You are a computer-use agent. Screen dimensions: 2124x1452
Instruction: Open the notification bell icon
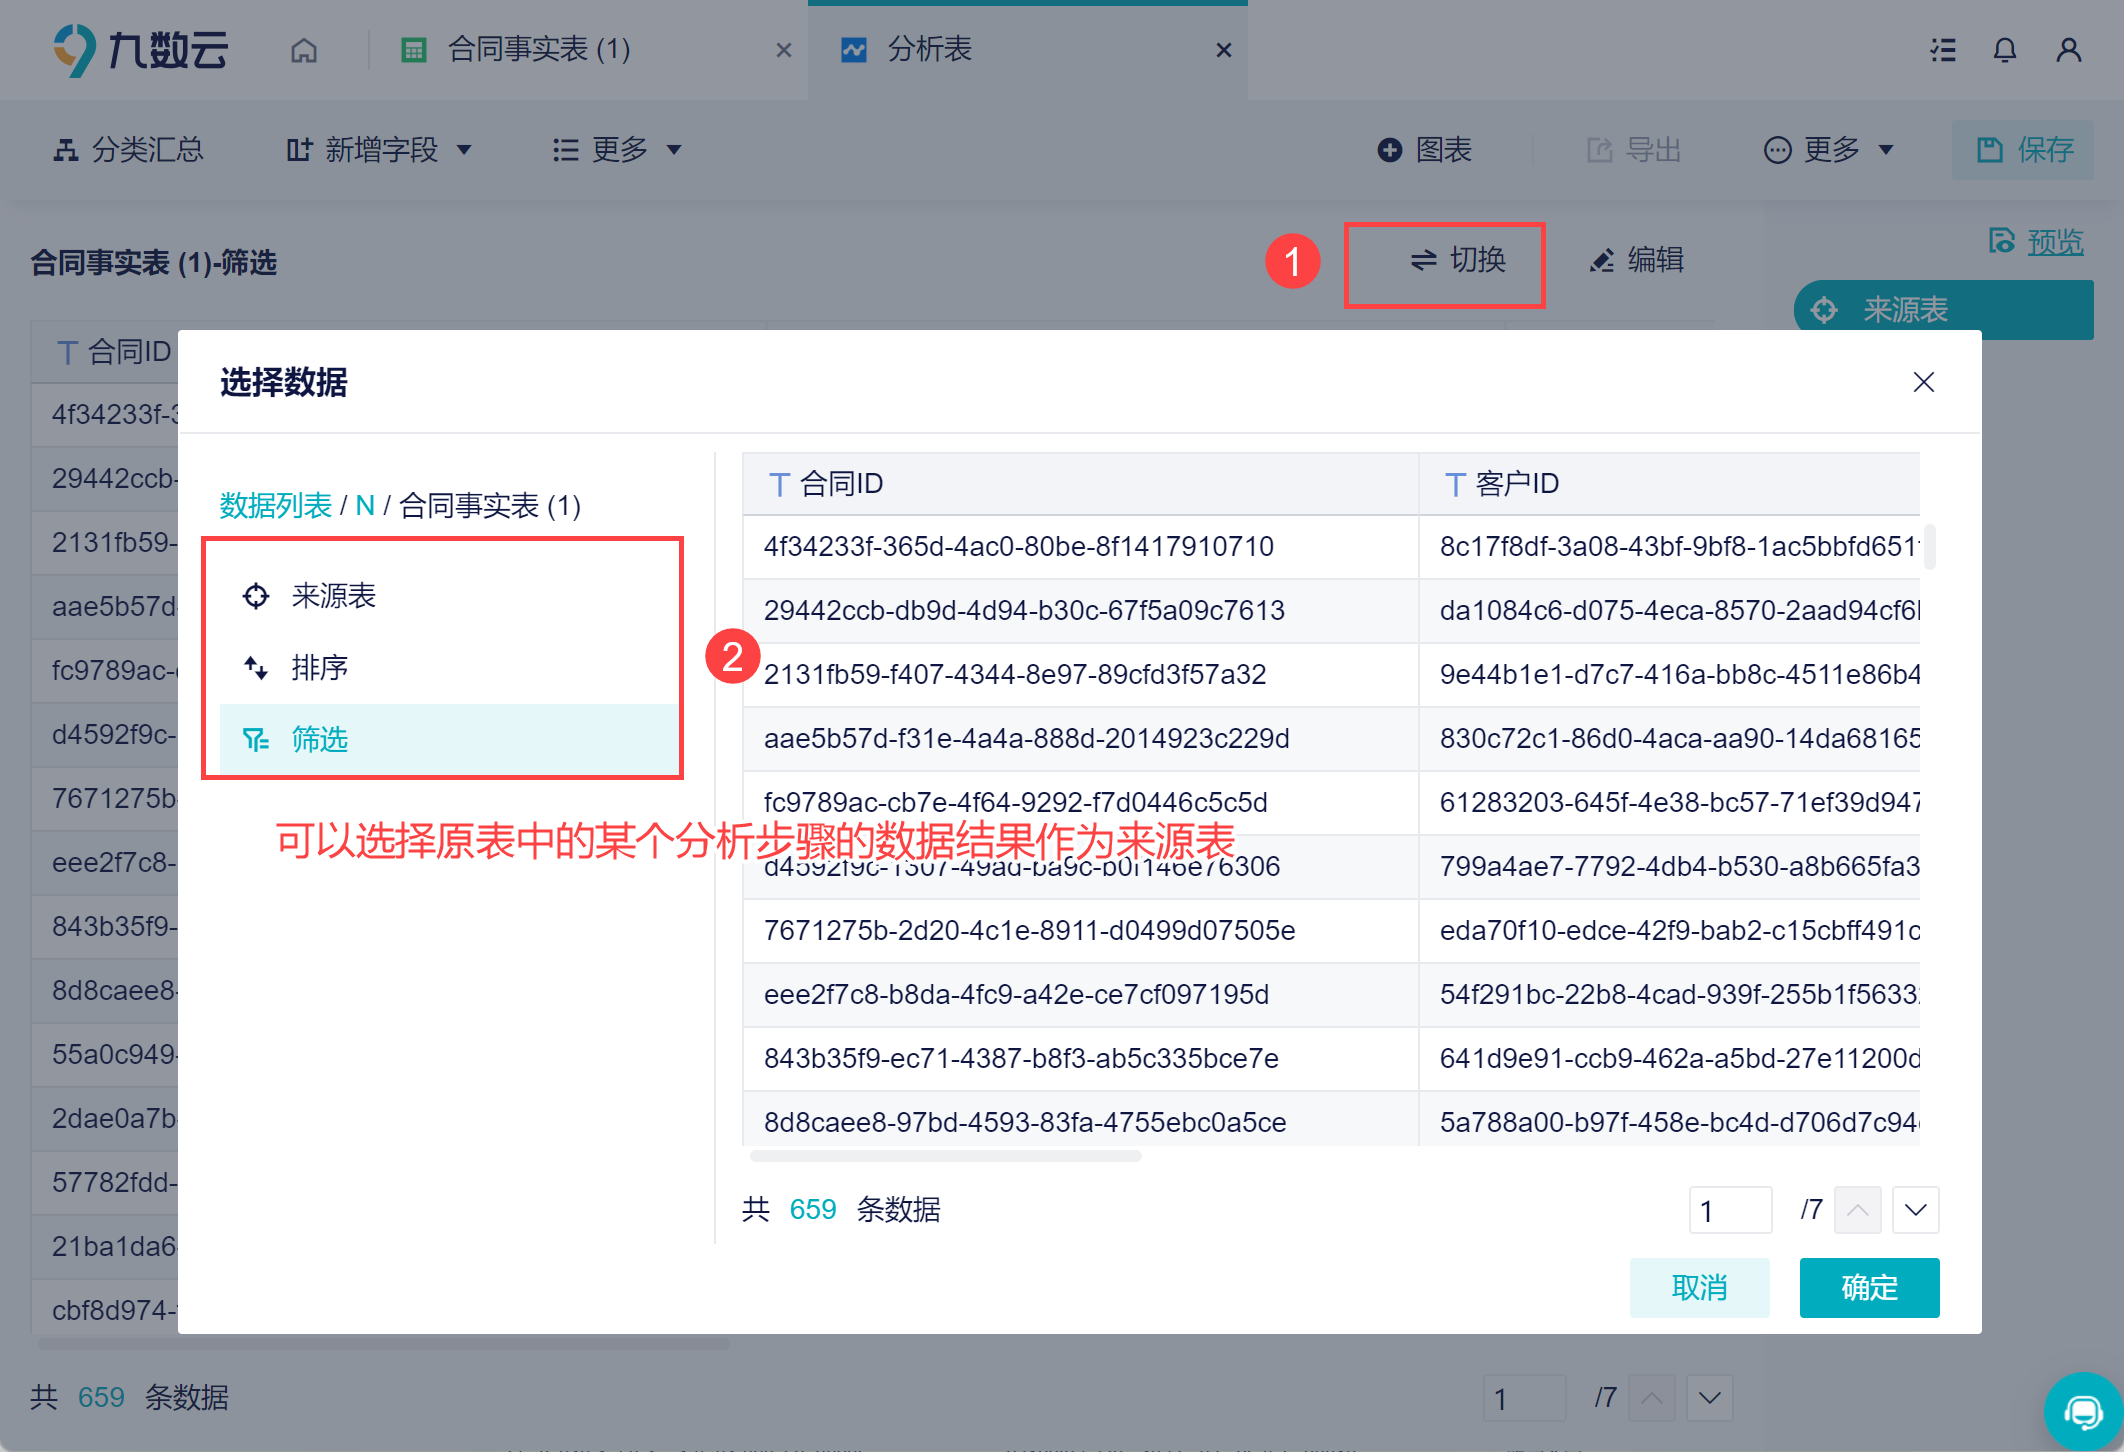tap(2004, 50)
